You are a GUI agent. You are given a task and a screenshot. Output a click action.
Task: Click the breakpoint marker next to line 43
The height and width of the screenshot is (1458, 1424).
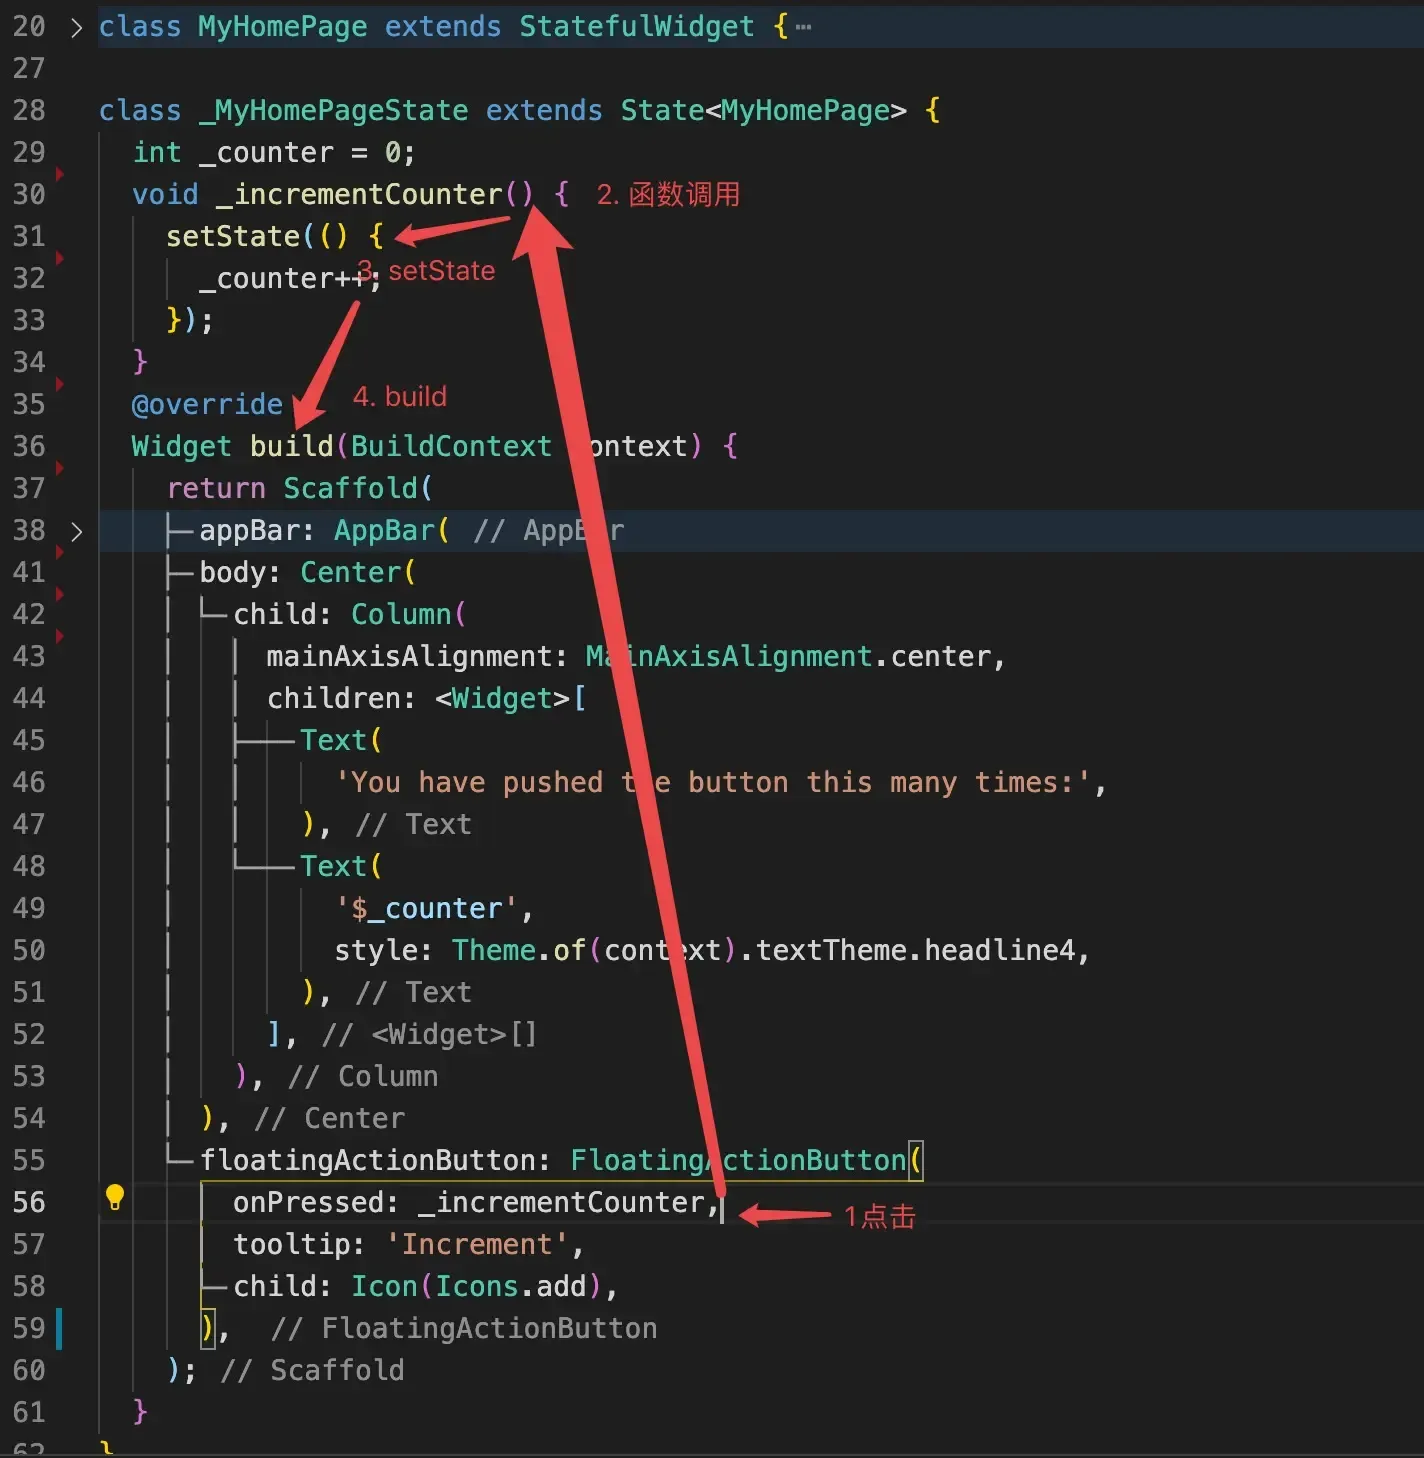(59, 636)
